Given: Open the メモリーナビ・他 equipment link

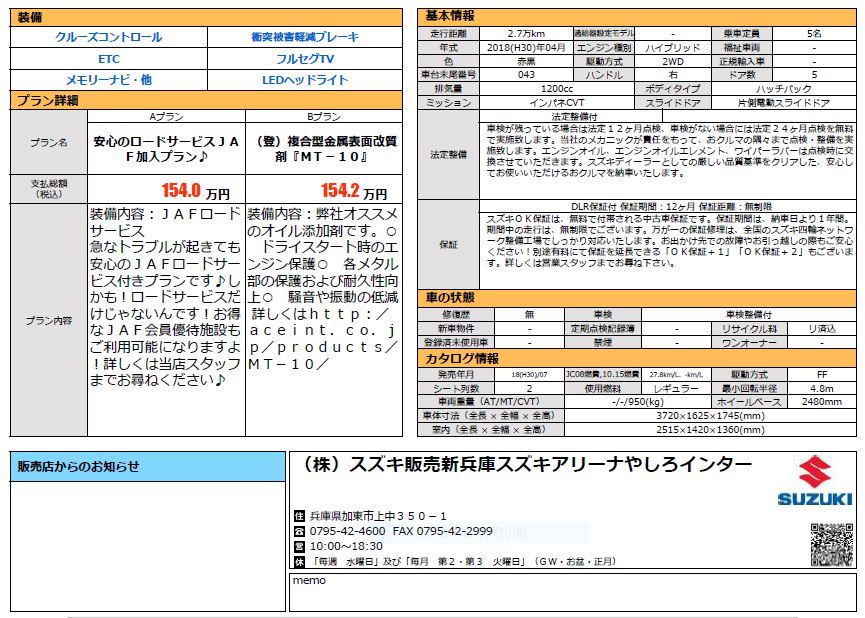Looking at the screenshot, I should 108,79.
